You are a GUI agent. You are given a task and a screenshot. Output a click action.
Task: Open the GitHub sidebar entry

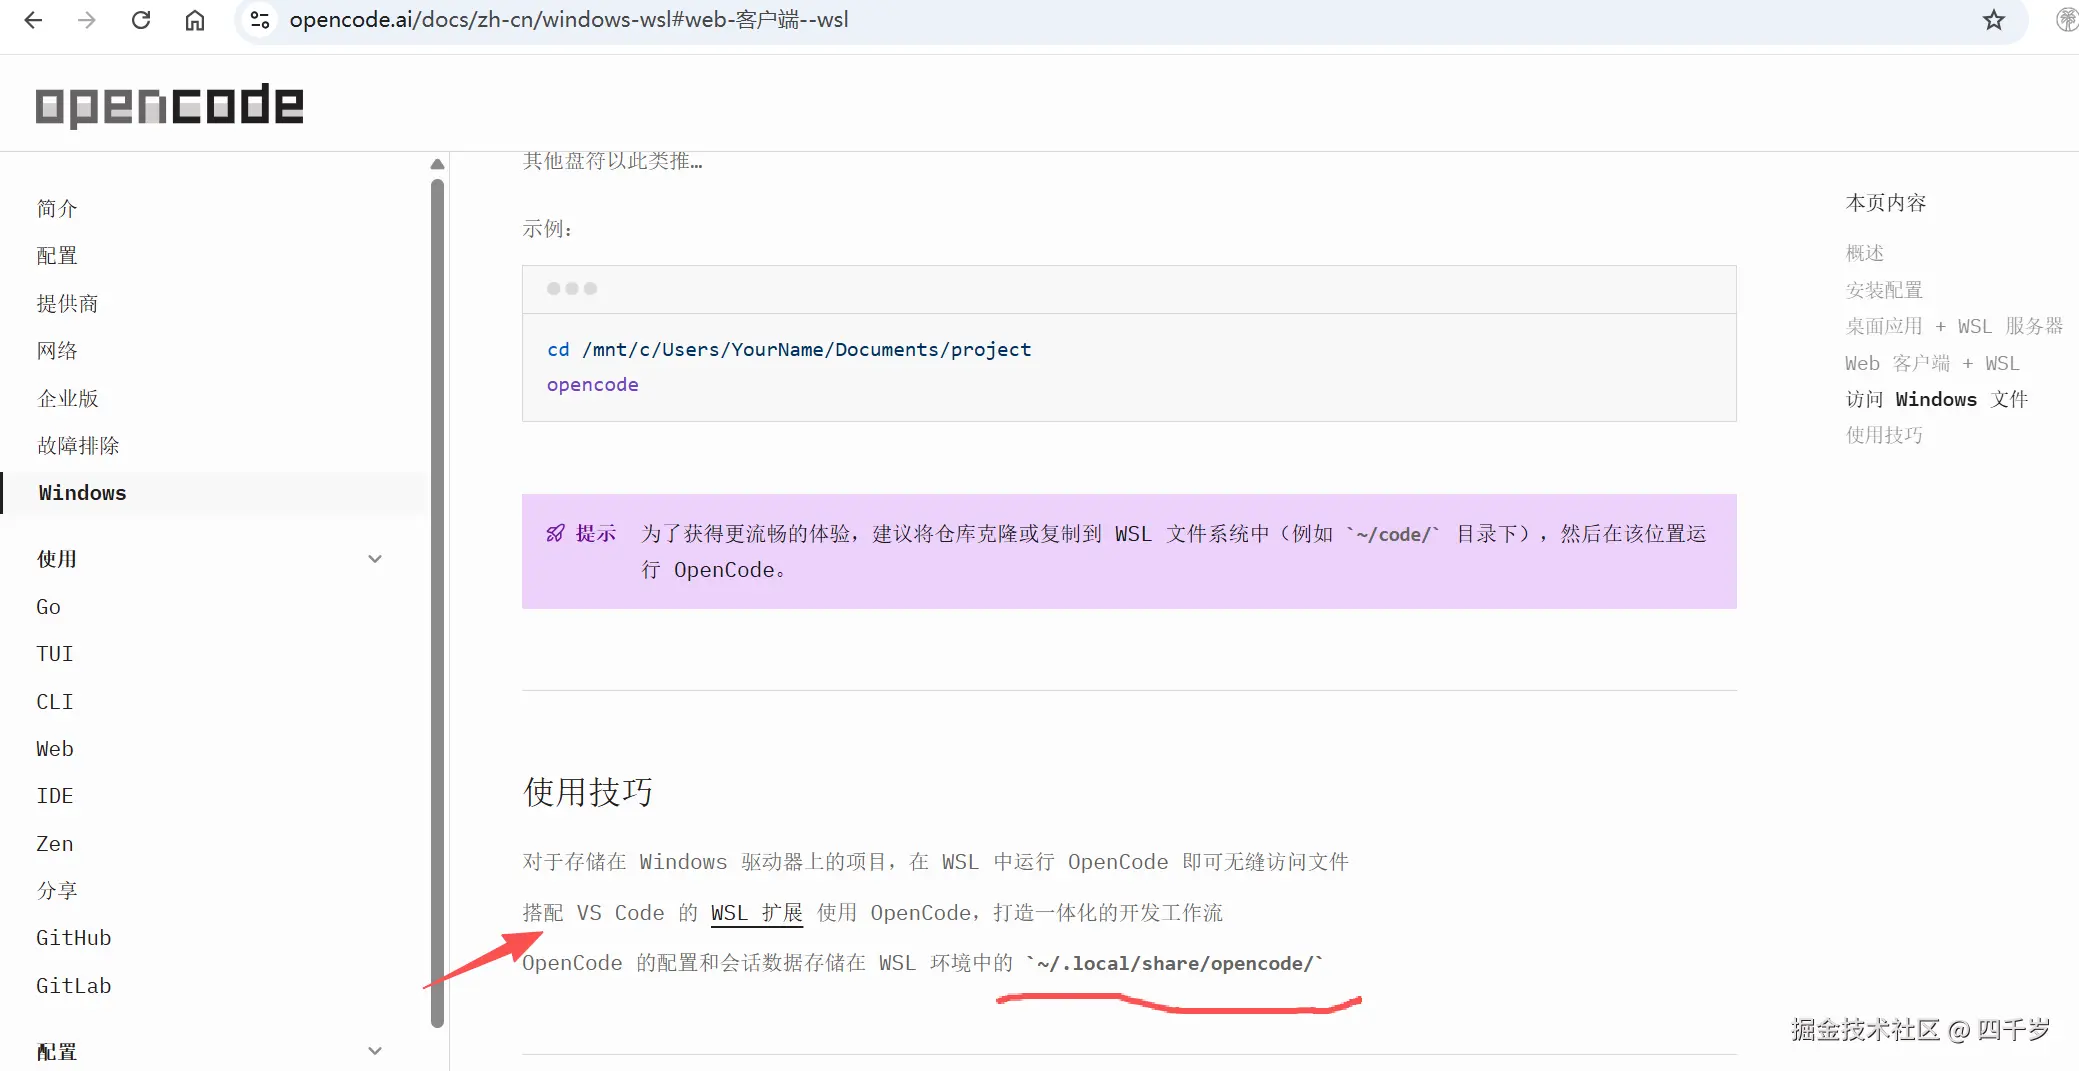tap(73, 937)
